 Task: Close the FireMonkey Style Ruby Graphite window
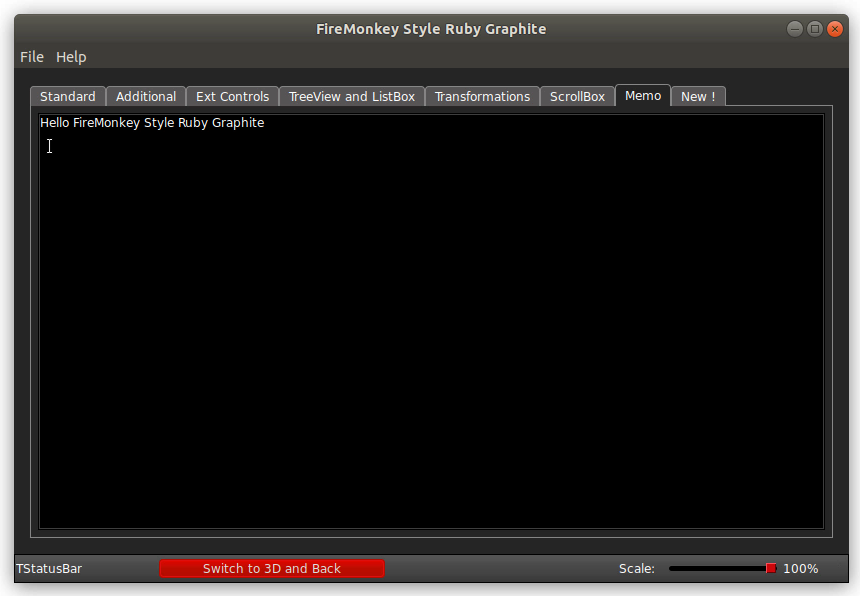click(x=835, y=29)
